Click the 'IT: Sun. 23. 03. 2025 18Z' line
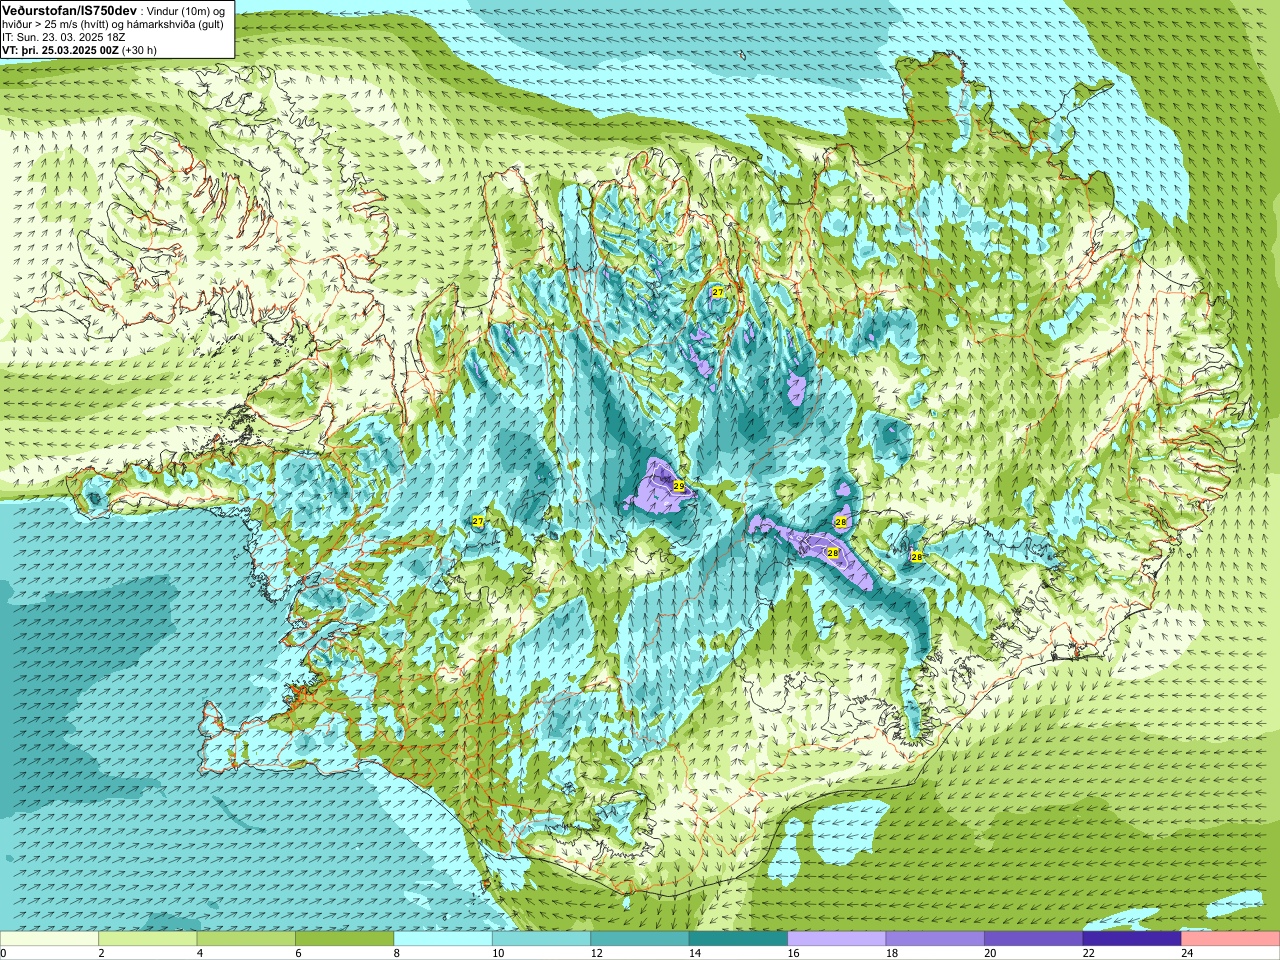This screenshot has height=960, width=1280. point(63,37)
